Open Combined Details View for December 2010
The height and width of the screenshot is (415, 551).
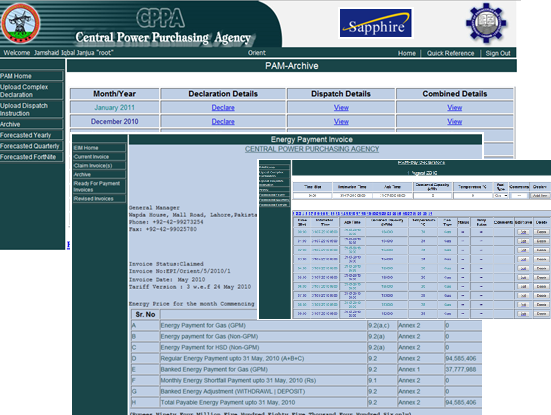454,122
